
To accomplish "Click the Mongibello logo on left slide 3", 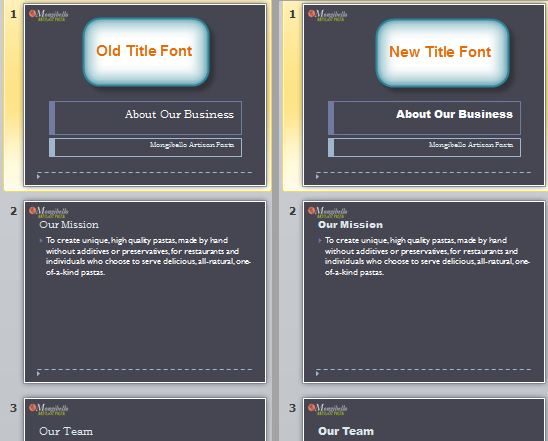I will pos(49,409).
